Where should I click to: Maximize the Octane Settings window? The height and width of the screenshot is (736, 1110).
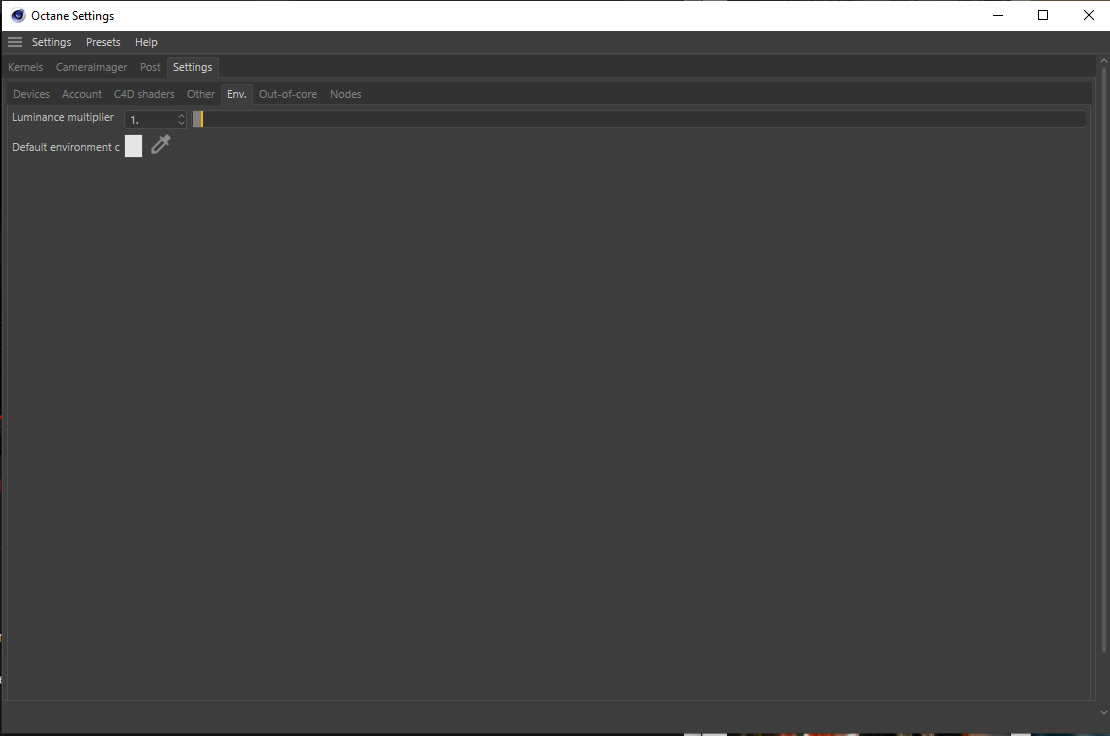pos(1043,16)
